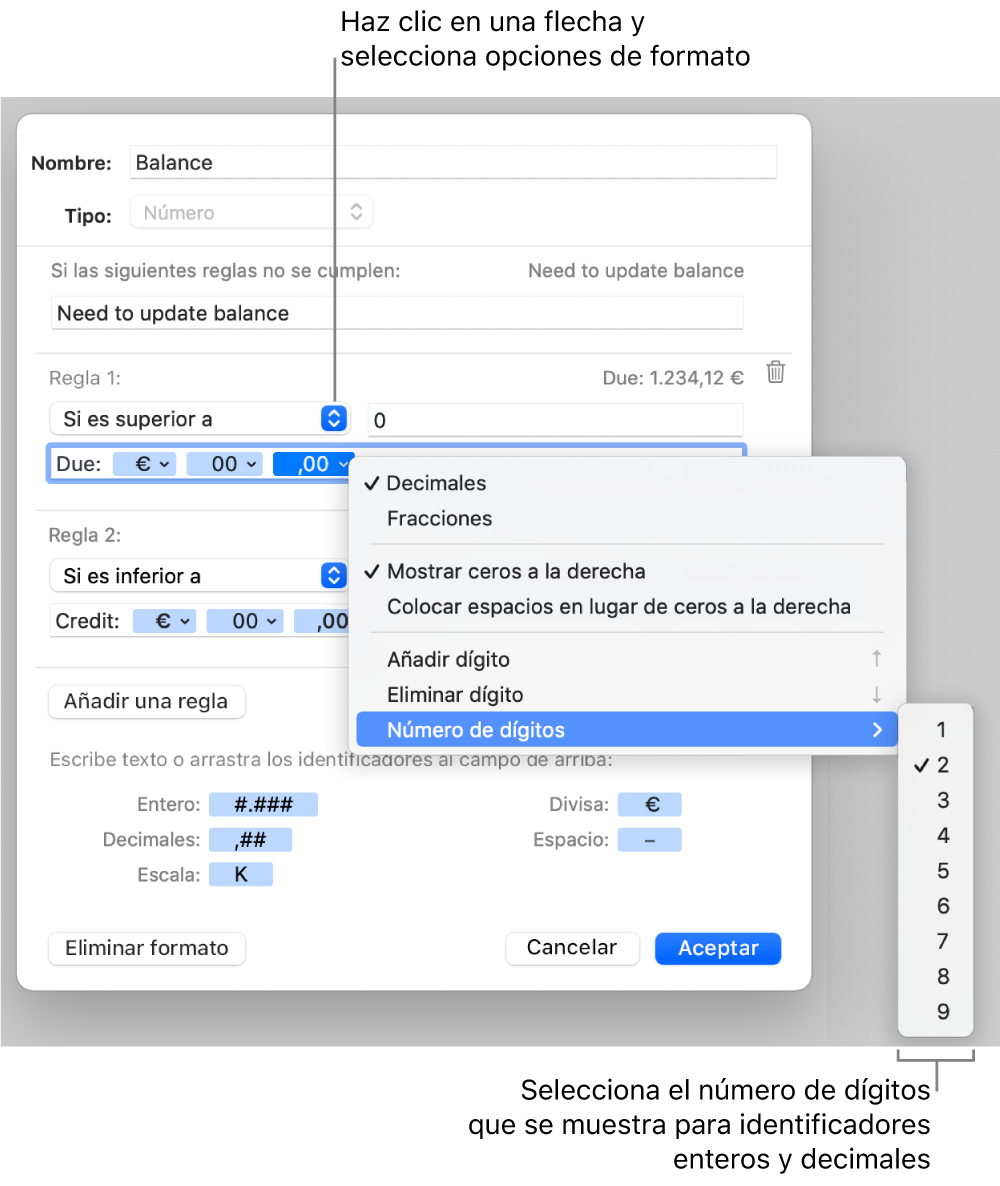Select the Espacio – token
This screenshot has height=1186, width=1000.
click(x=650, y=840)
